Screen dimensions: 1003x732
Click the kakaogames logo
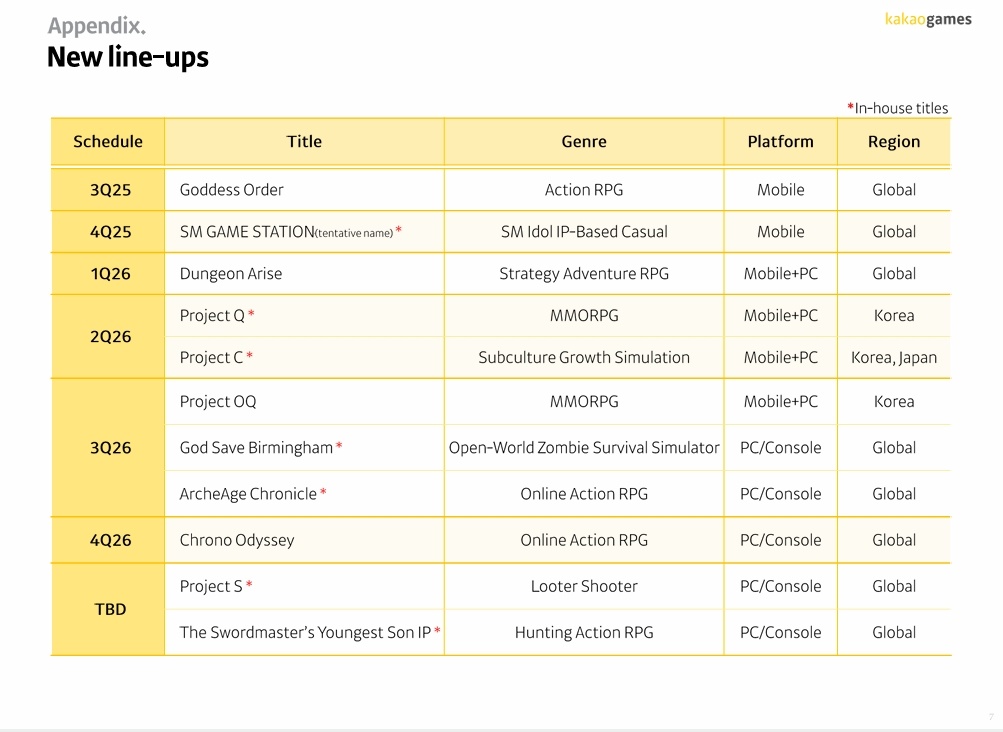(928, 19)
